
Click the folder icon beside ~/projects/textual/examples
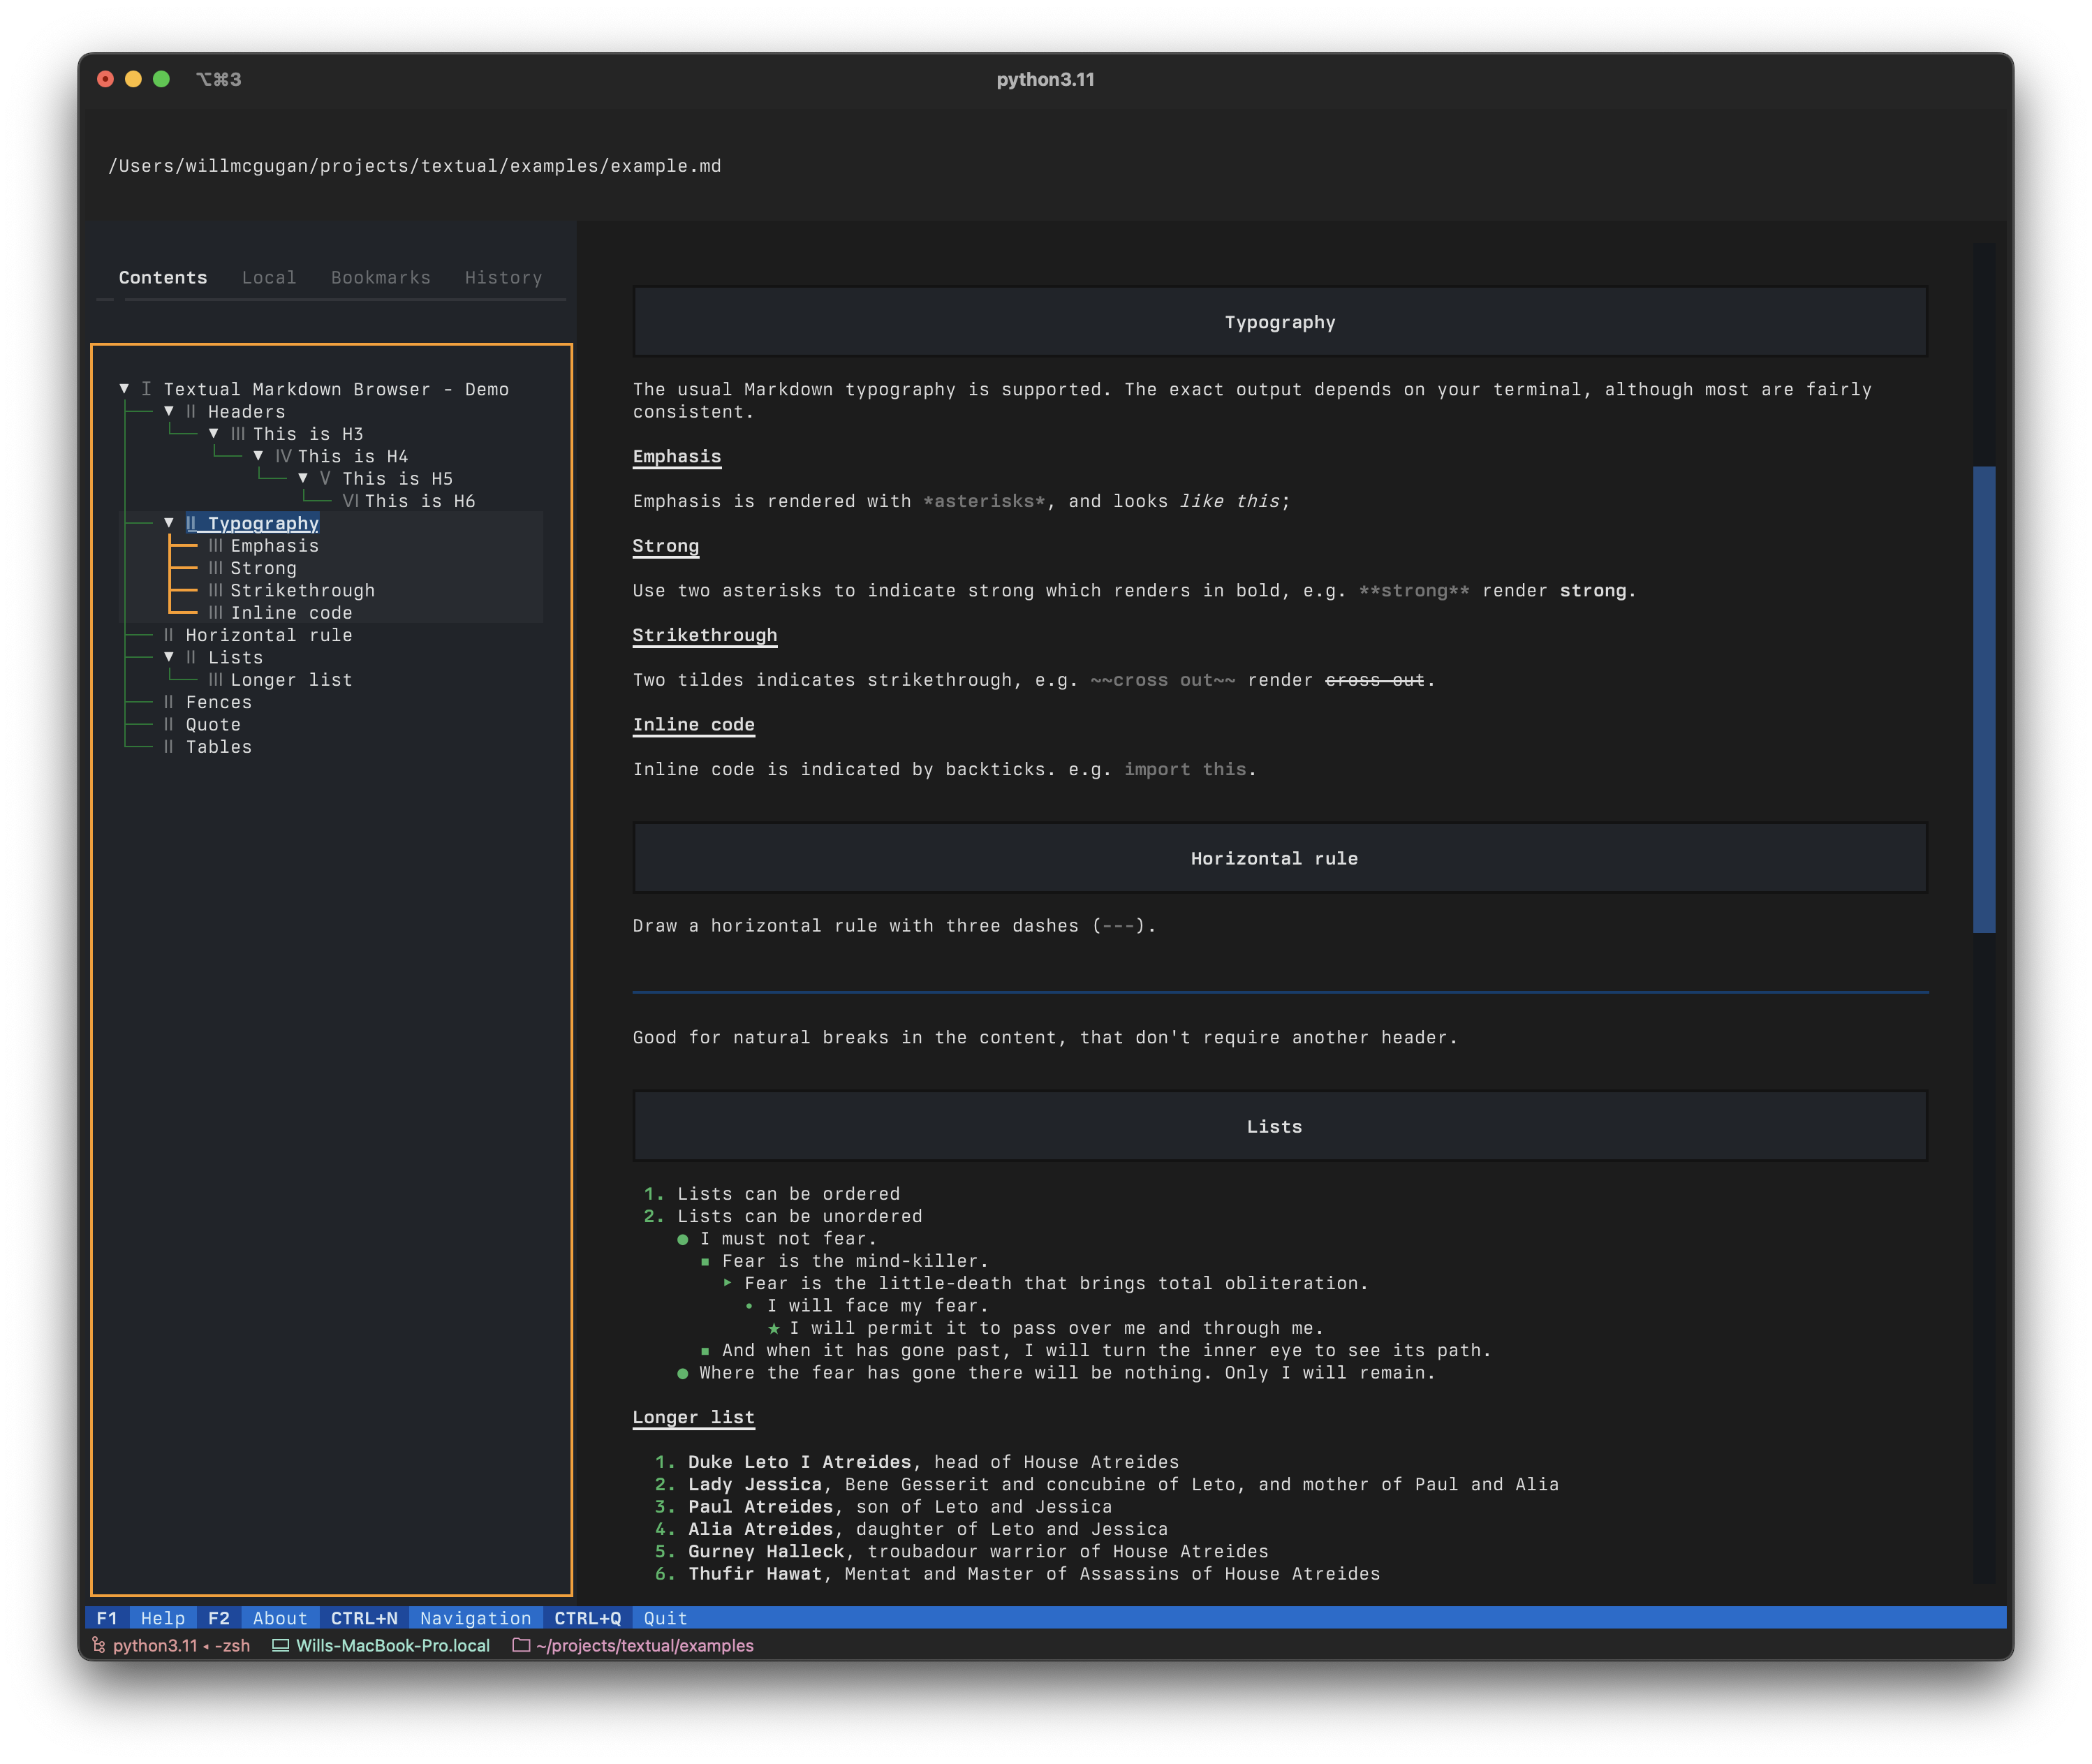pos(521,1645)
